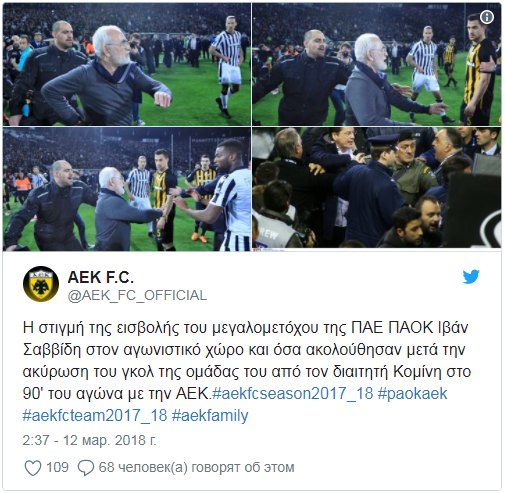Open the photo with players' handshake gesture
The image size is (505, 493).
click(x=127, y=189)
